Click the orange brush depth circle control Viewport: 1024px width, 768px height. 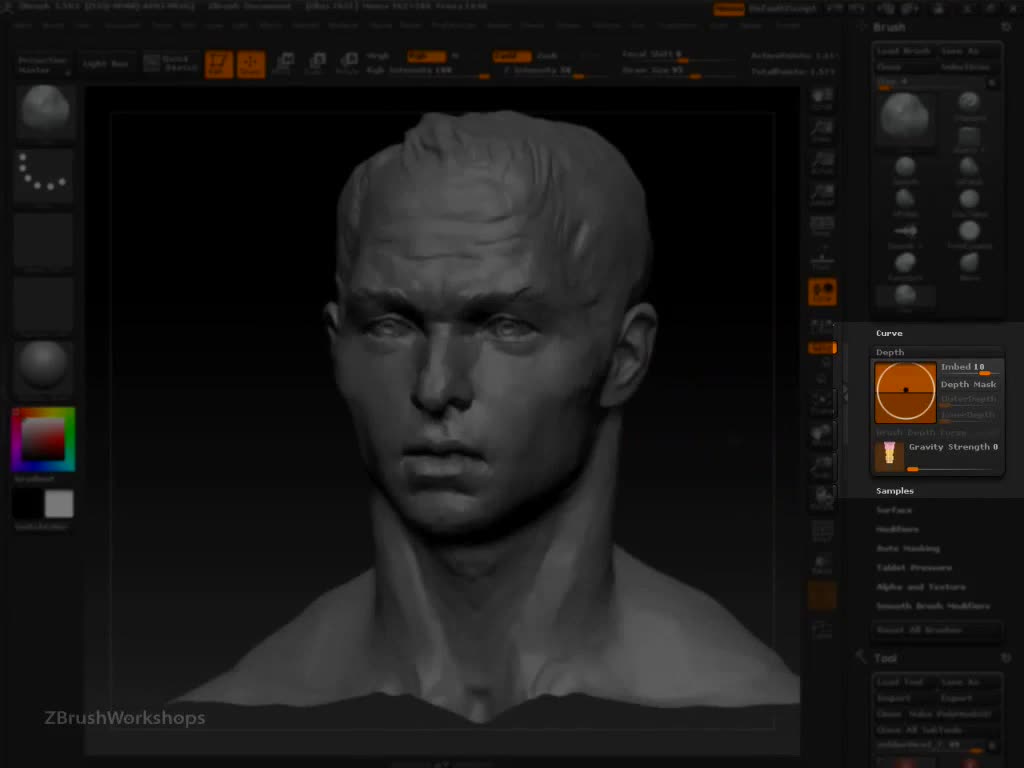point(905,392)
